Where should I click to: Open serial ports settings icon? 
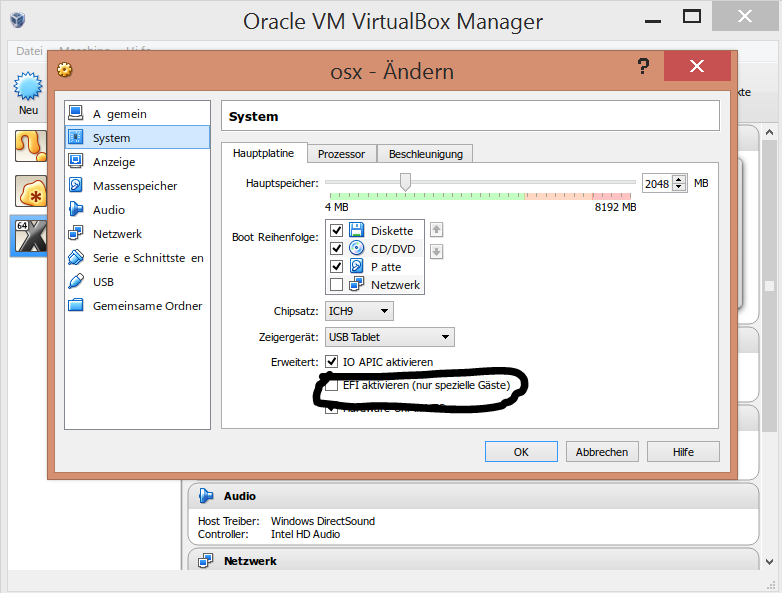76,257
